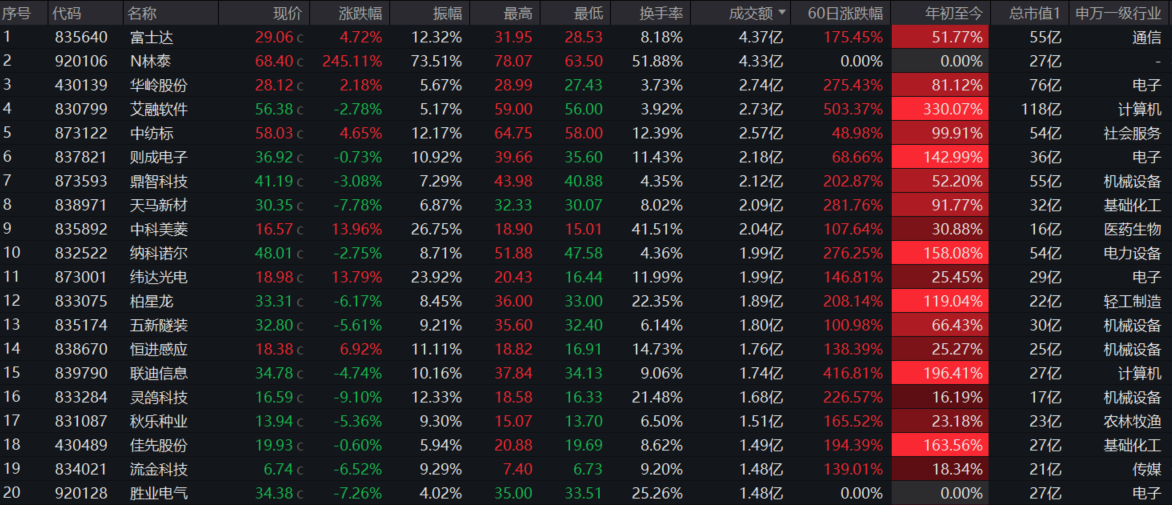Select stock name 五新隧装
Image resolution: width=1172 pixels, height=505 pixels.
click(x=158, y=325)
